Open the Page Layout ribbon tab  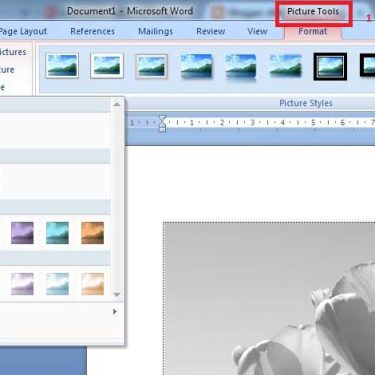[x=23, y=31]
